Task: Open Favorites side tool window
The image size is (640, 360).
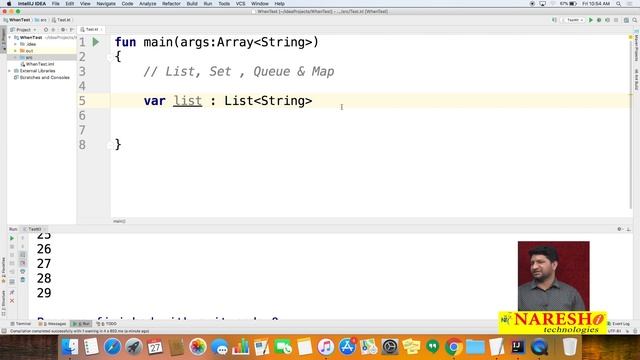Action: [4, 269]
